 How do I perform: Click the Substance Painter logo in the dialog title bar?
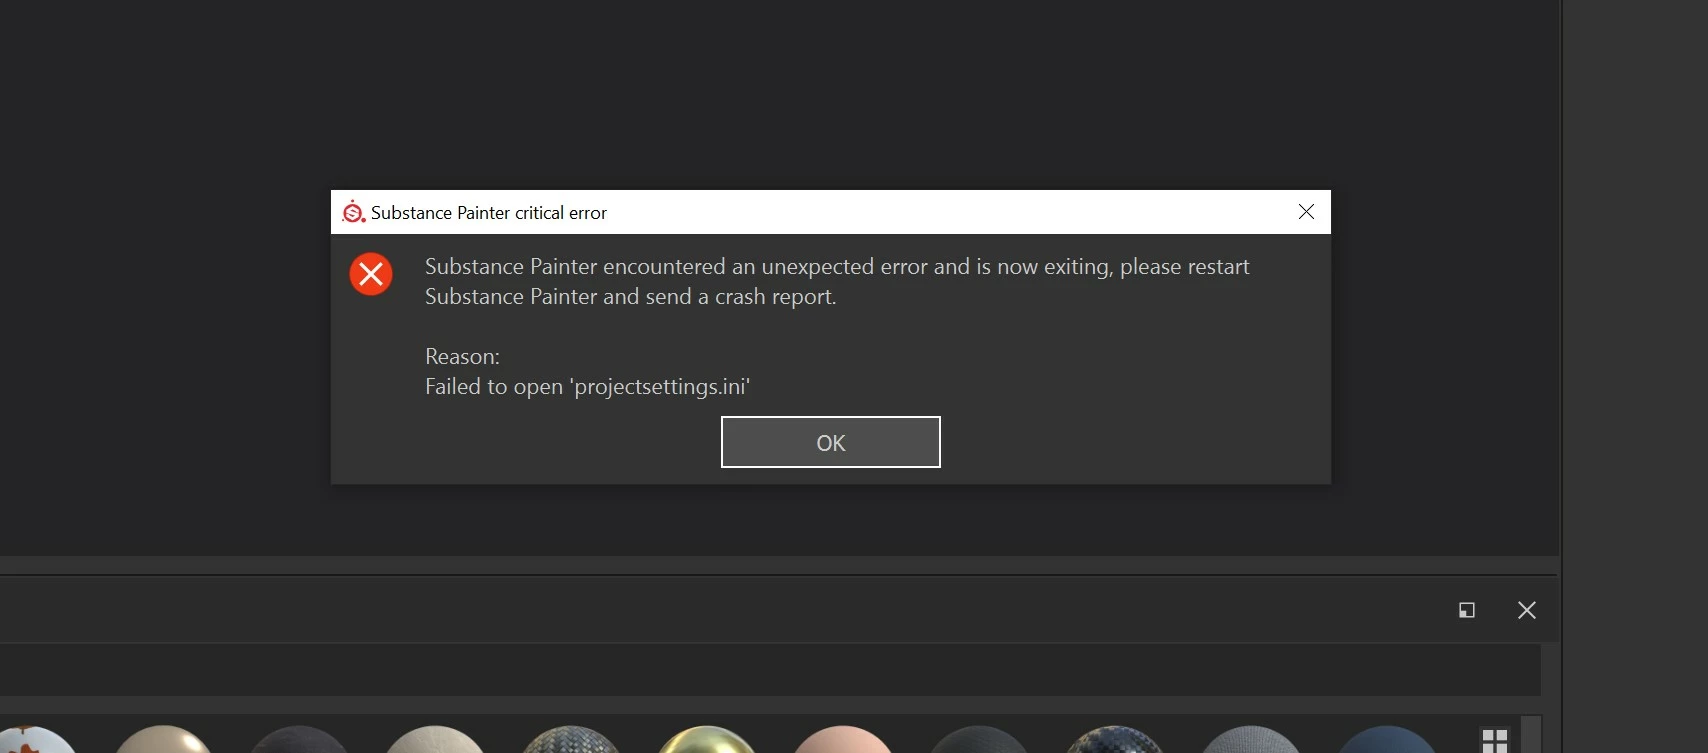click(x=353, y=212)
